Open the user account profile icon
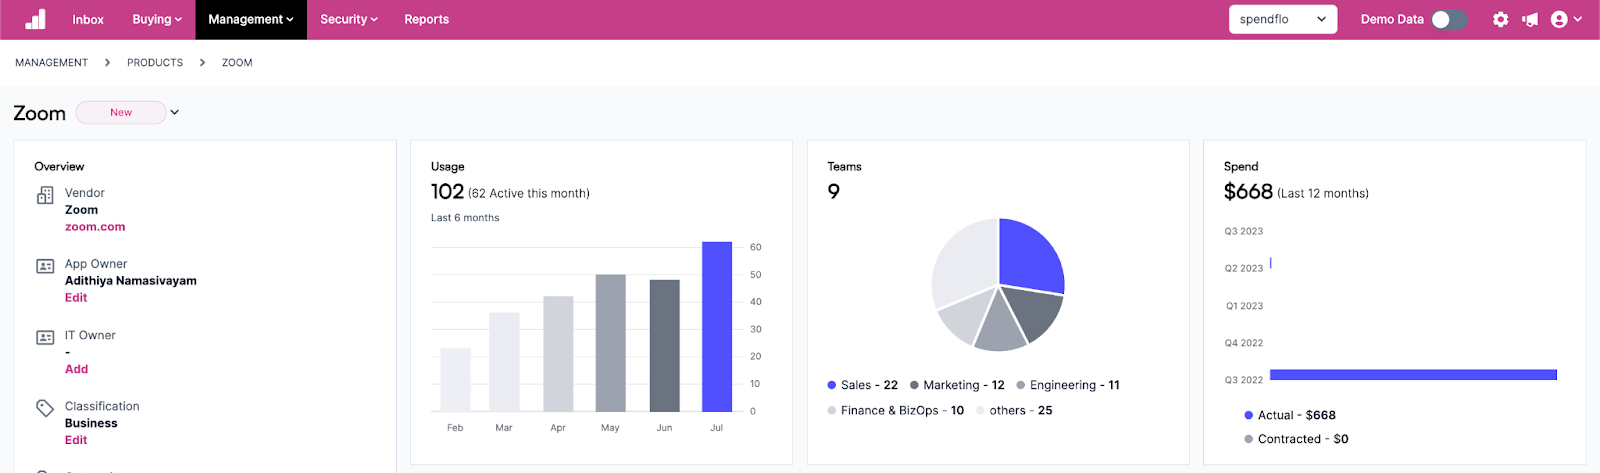The image size is (1600, 473). 1559,19
